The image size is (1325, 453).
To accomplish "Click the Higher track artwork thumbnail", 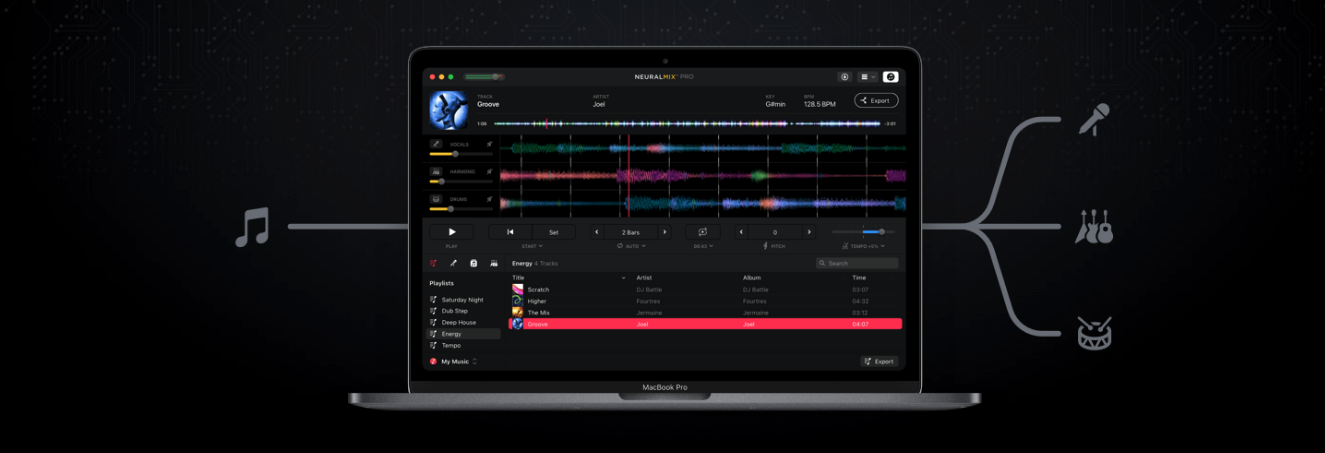I will click(517, 301).
